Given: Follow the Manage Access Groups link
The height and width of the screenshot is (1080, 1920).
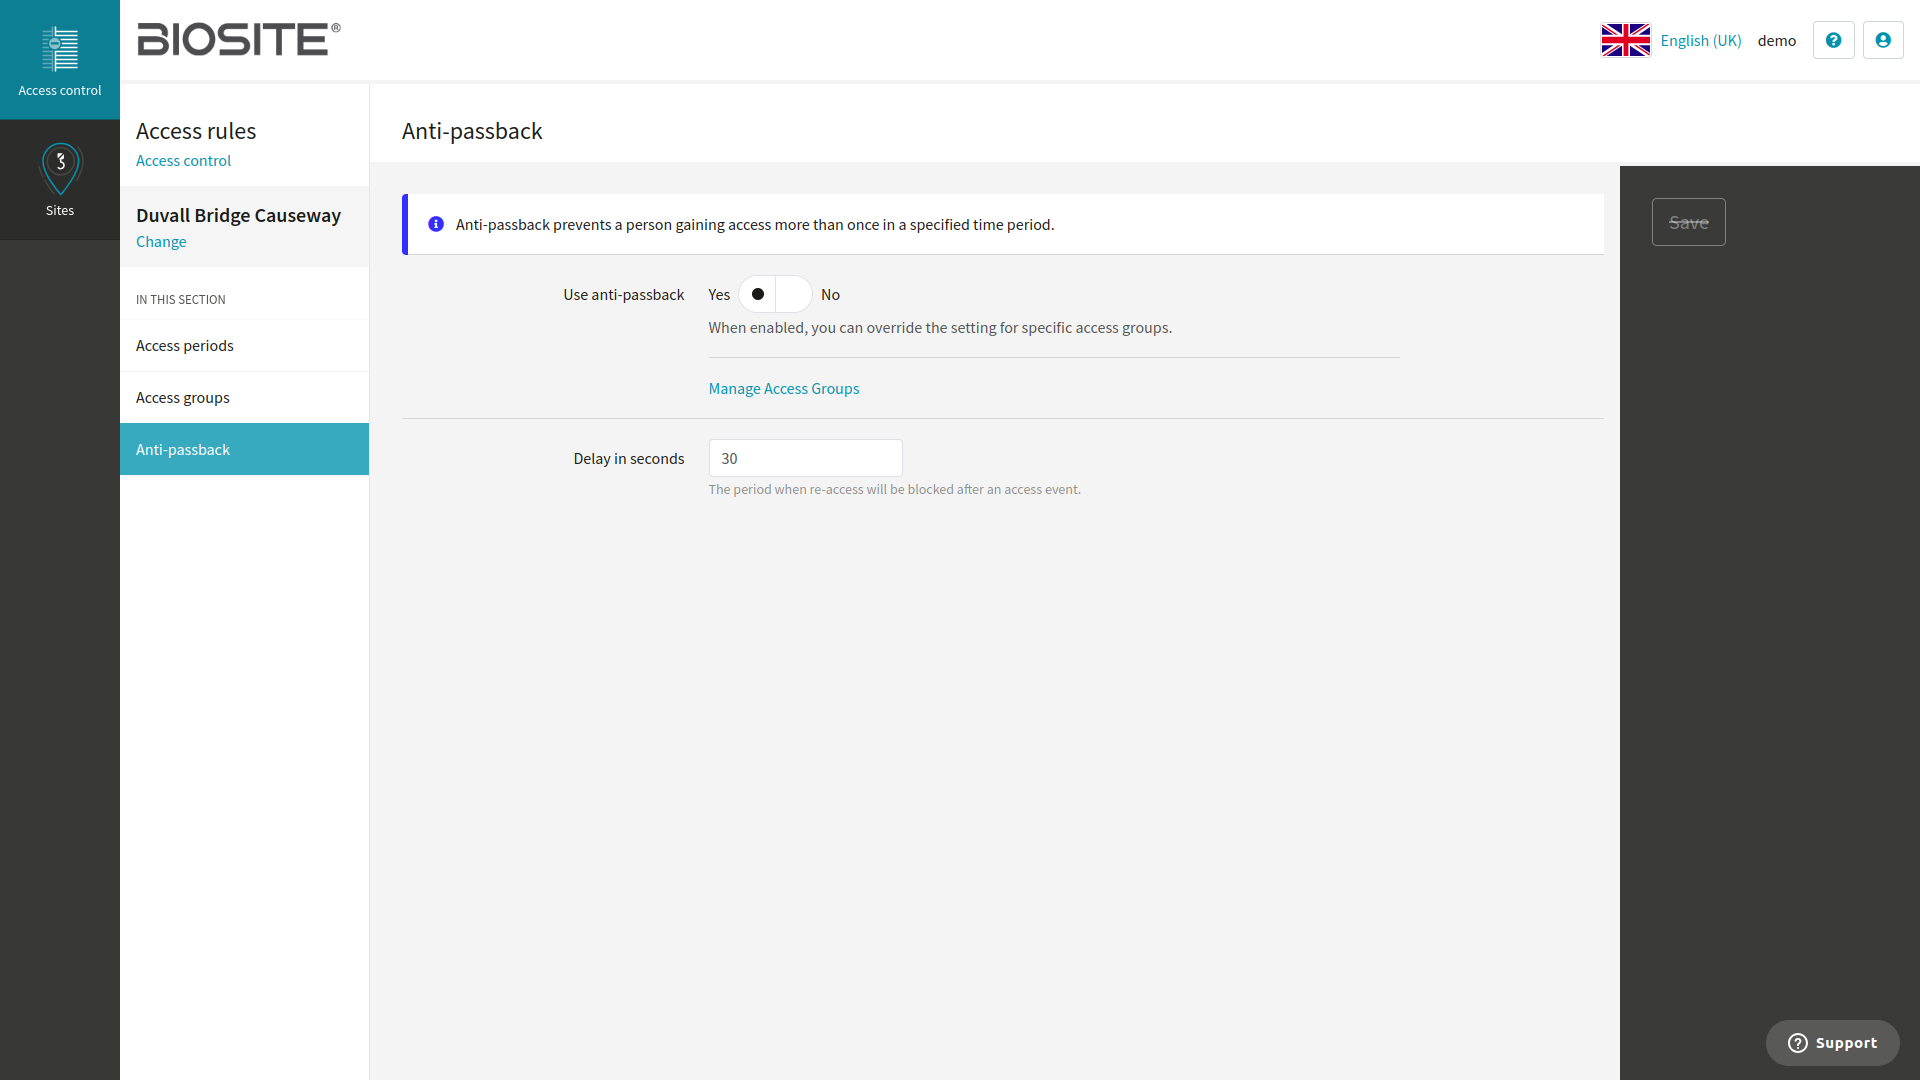Looking at the screenshot, I should pyautogui.click(x=784, y=389).
